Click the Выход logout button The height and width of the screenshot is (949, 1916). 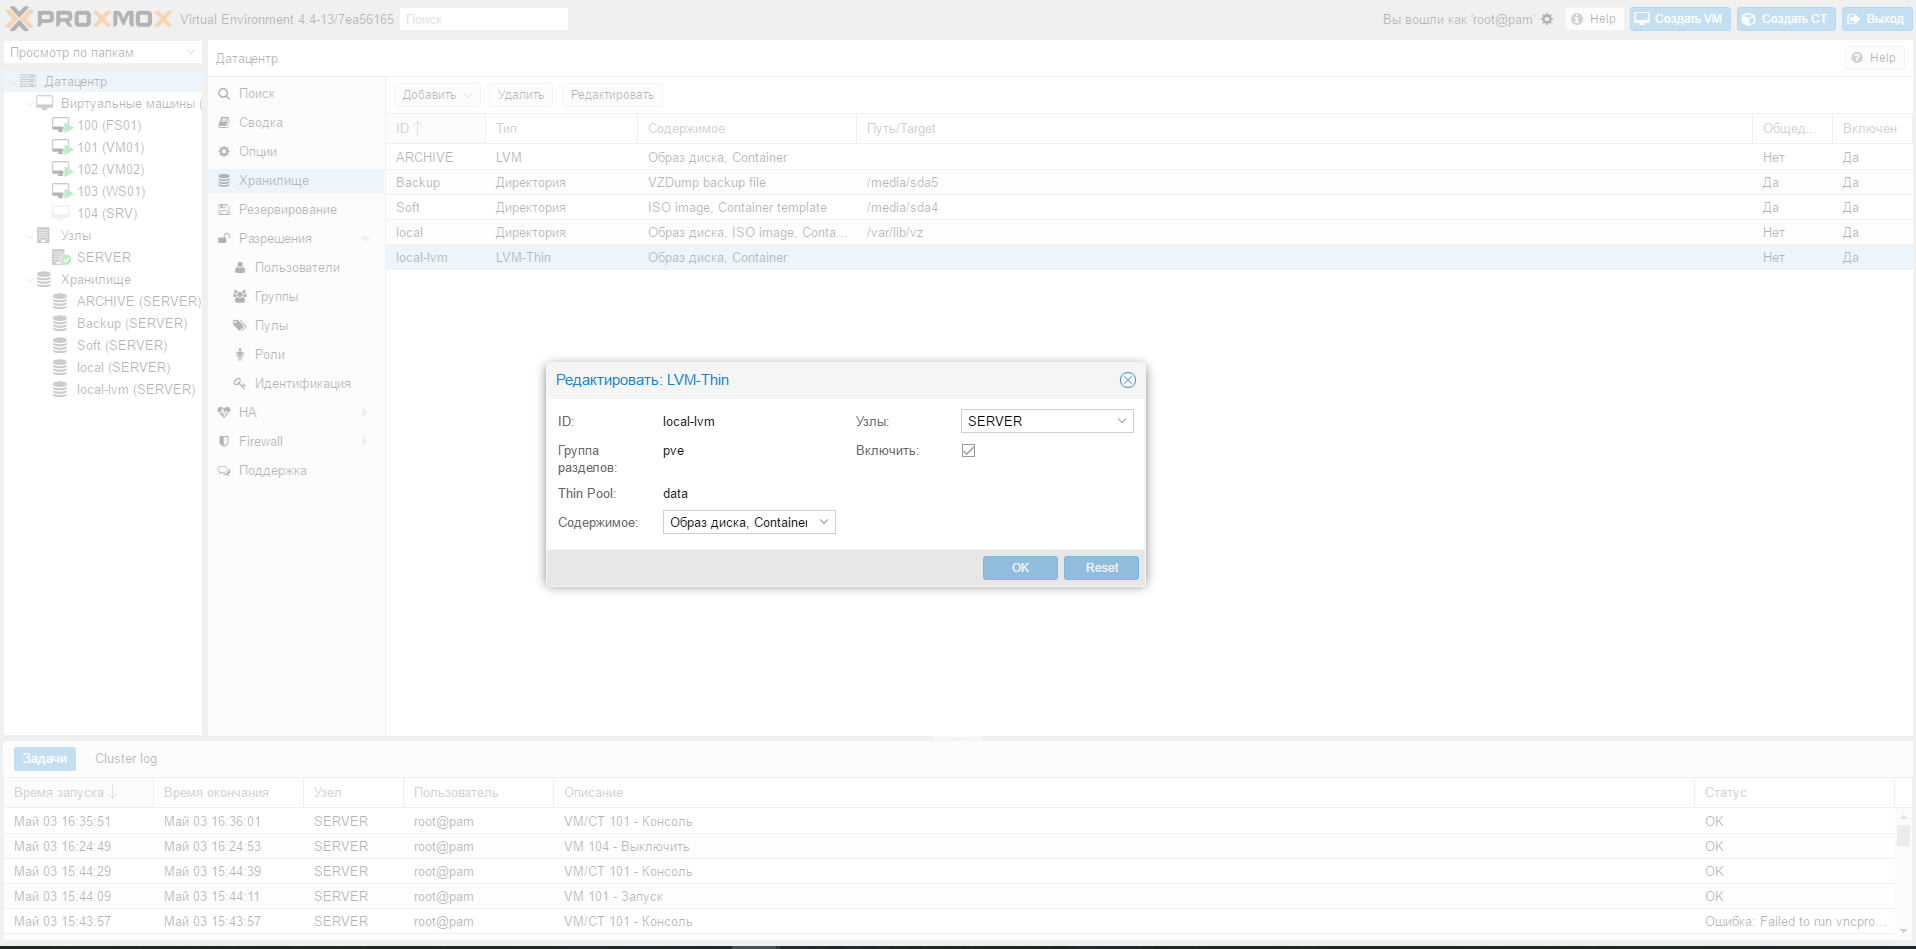pos(1876,19)
